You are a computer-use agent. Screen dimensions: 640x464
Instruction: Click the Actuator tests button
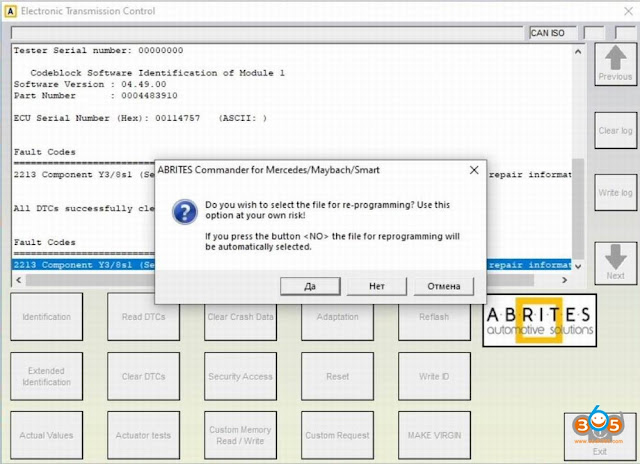point(143,435)
